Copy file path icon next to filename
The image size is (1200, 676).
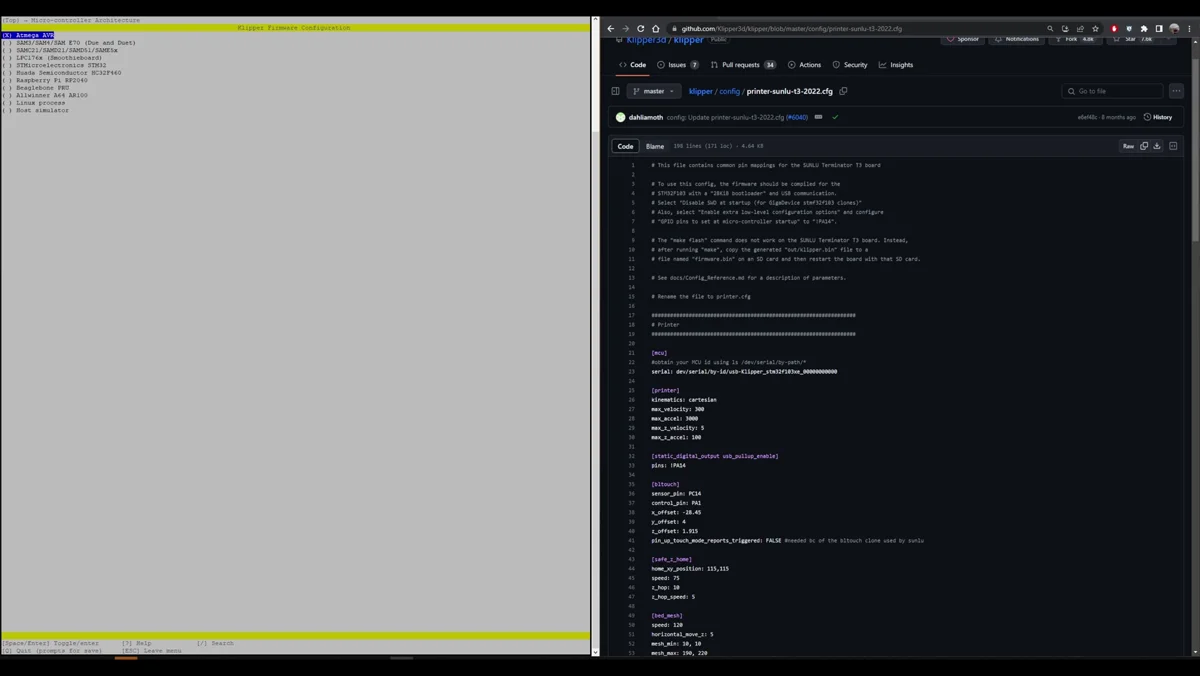pos(843,91)
